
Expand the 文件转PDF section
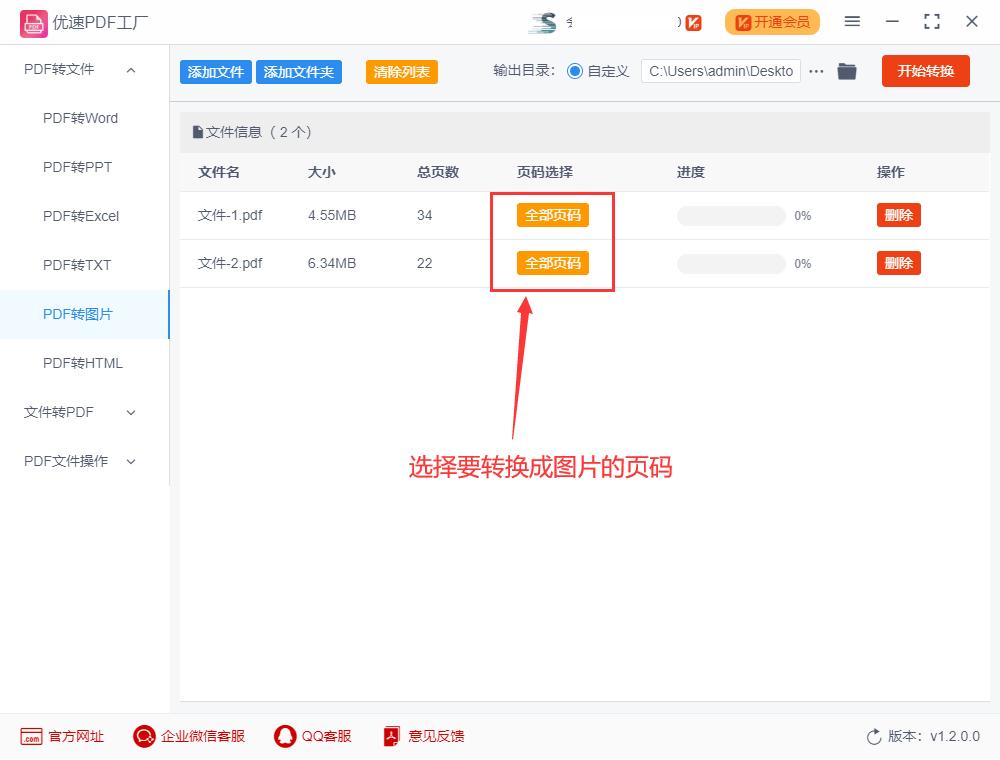[130, 412]
